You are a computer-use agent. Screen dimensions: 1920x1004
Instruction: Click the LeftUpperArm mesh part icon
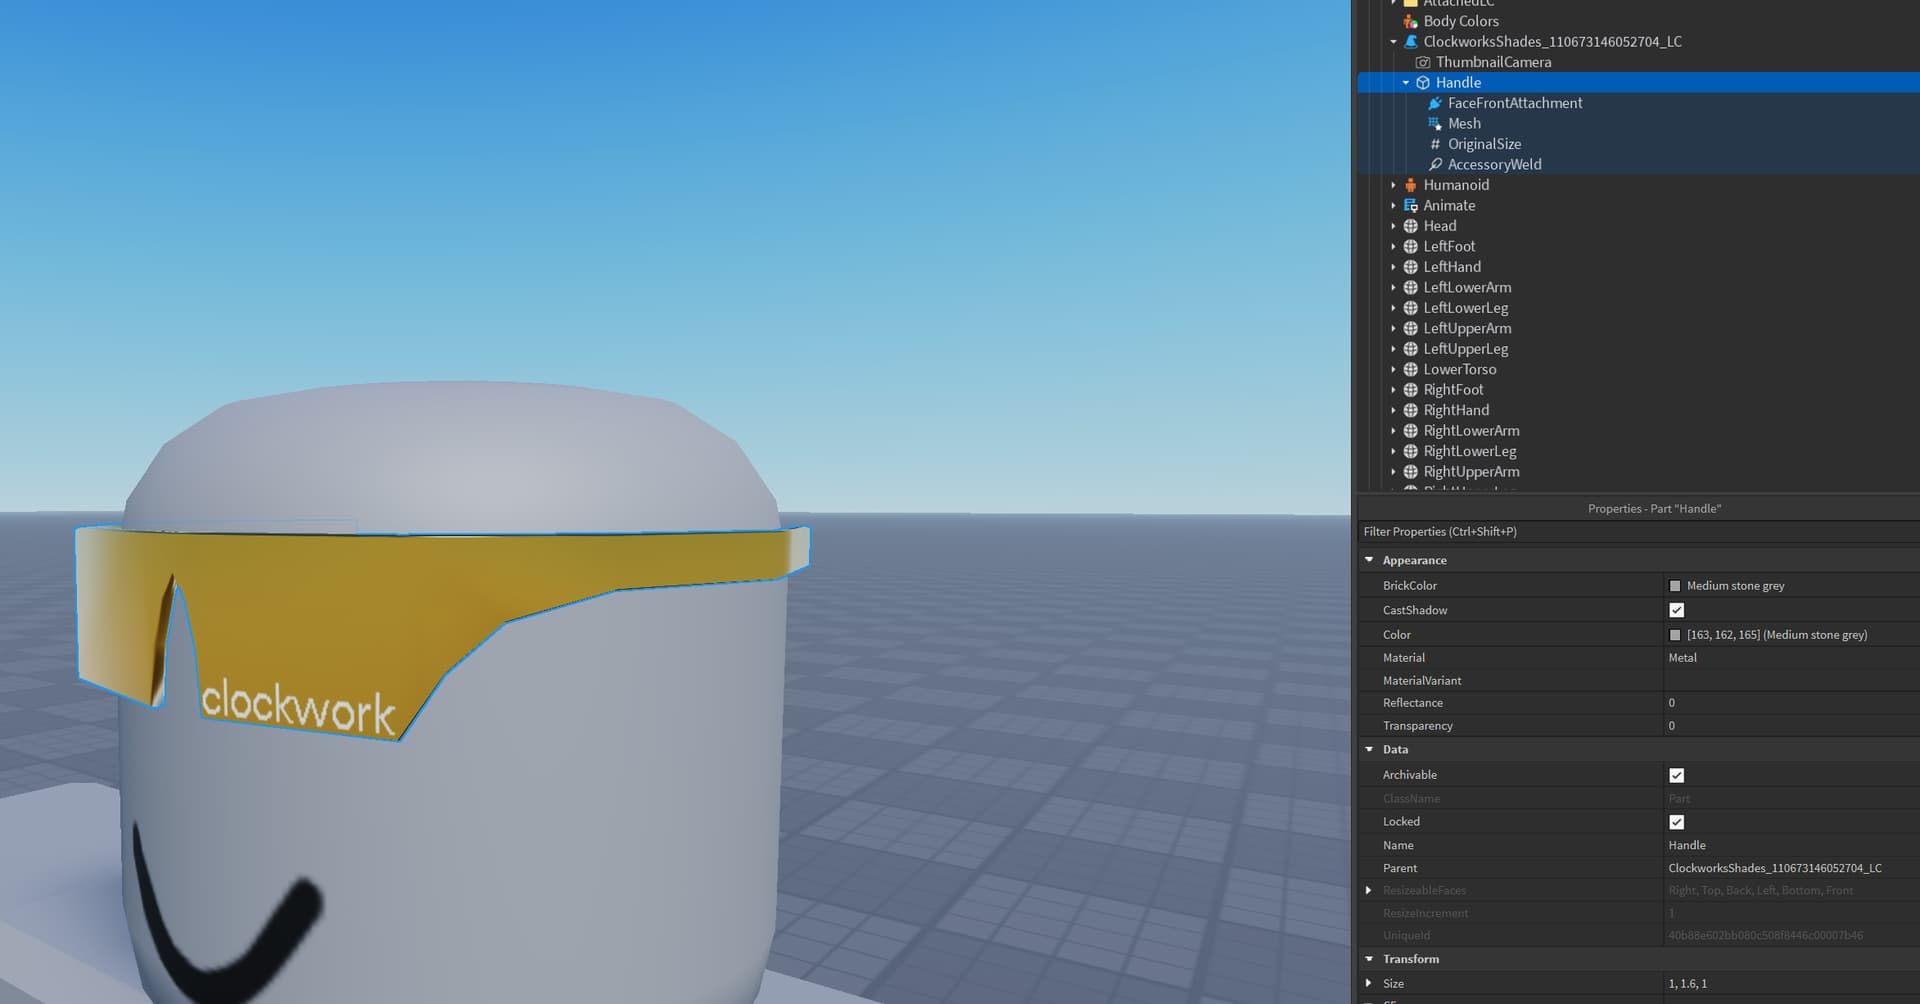(x=1410, y=329)
